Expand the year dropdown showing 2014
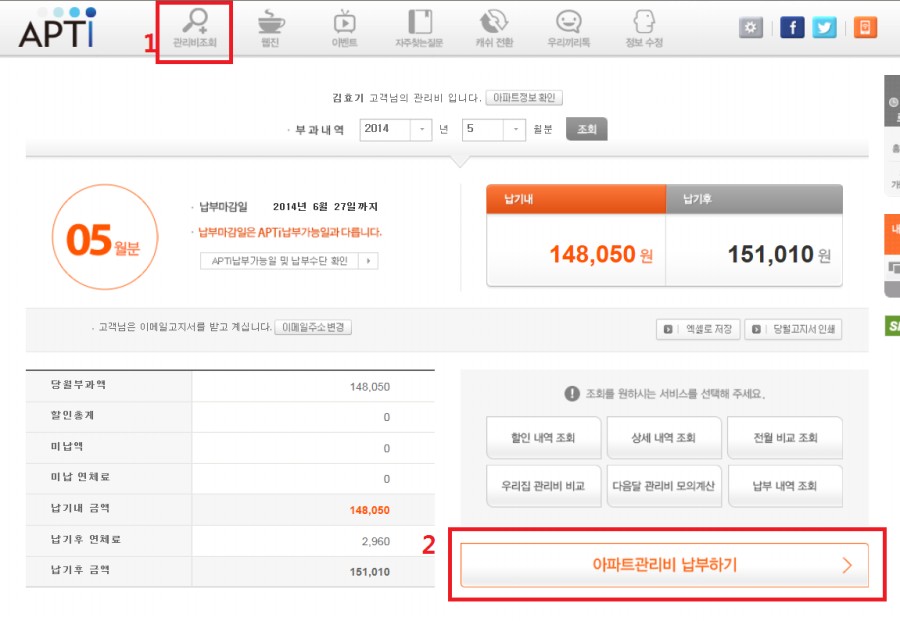The image size is (900, 621). (423, 129)
